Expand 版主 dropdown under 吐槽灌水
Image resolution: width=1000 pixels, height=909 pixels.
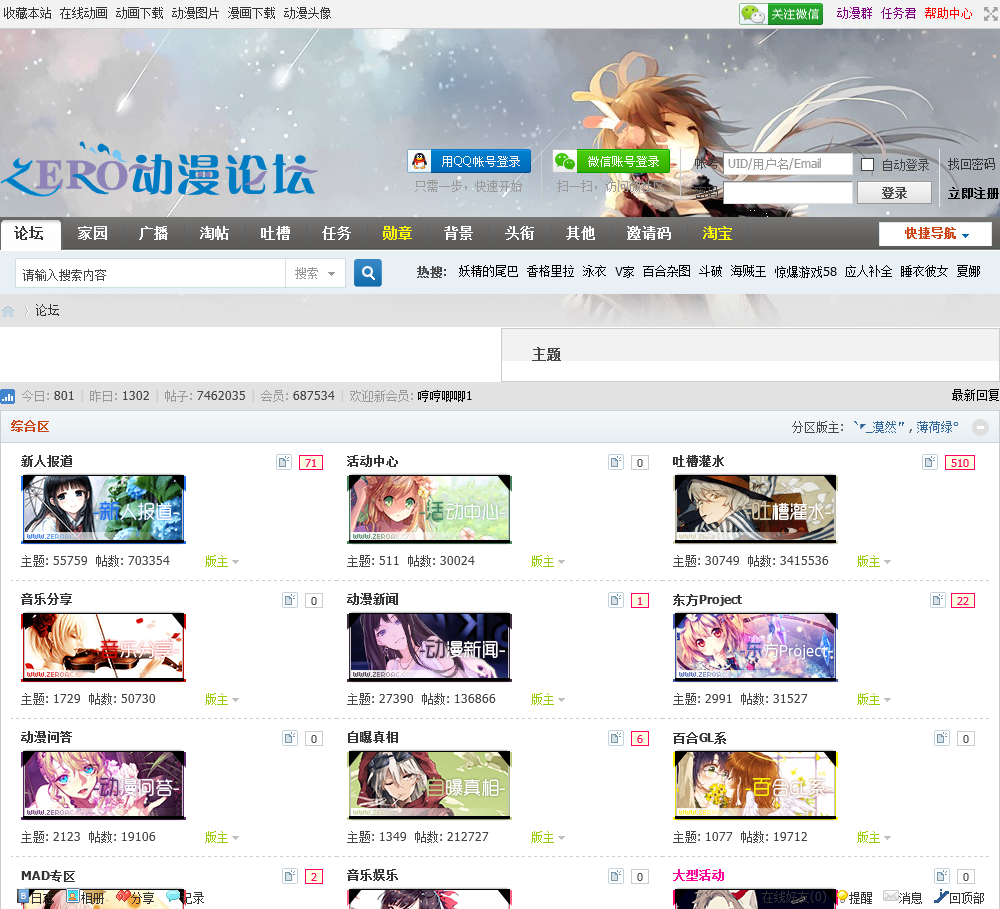(x=873, y=561)
